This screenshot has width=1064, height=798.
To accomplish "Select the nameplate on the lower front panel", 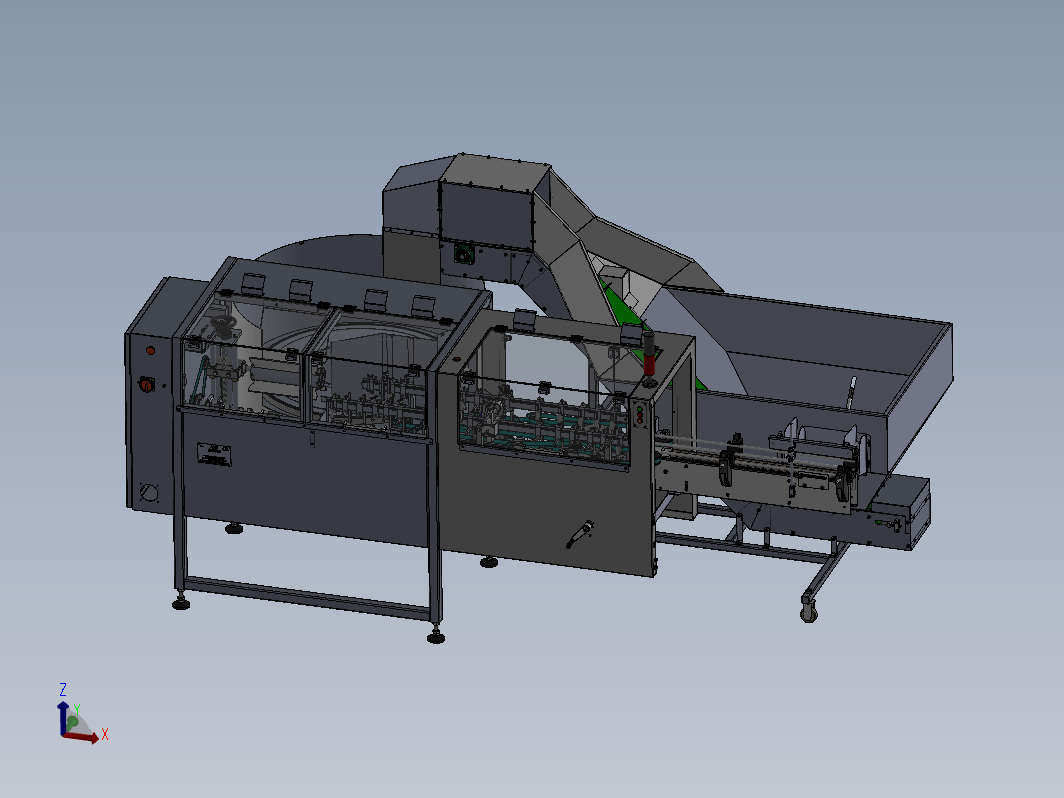I will click(x=214, y=455).
